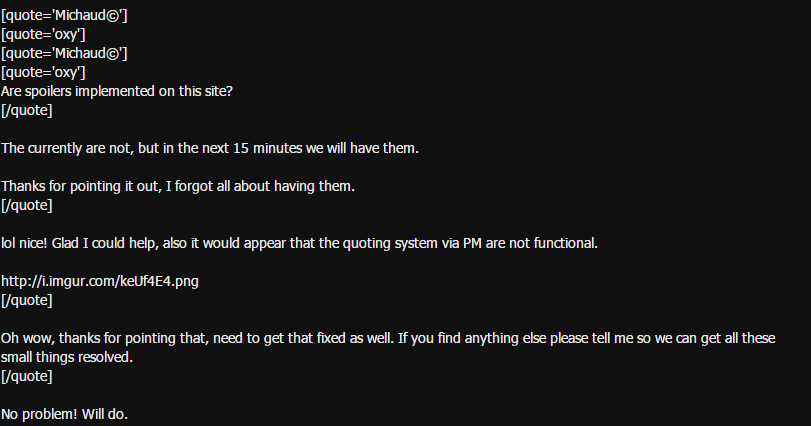Click the first quote='oxy' tag line
811x426 pixels.
pos(43,35)
